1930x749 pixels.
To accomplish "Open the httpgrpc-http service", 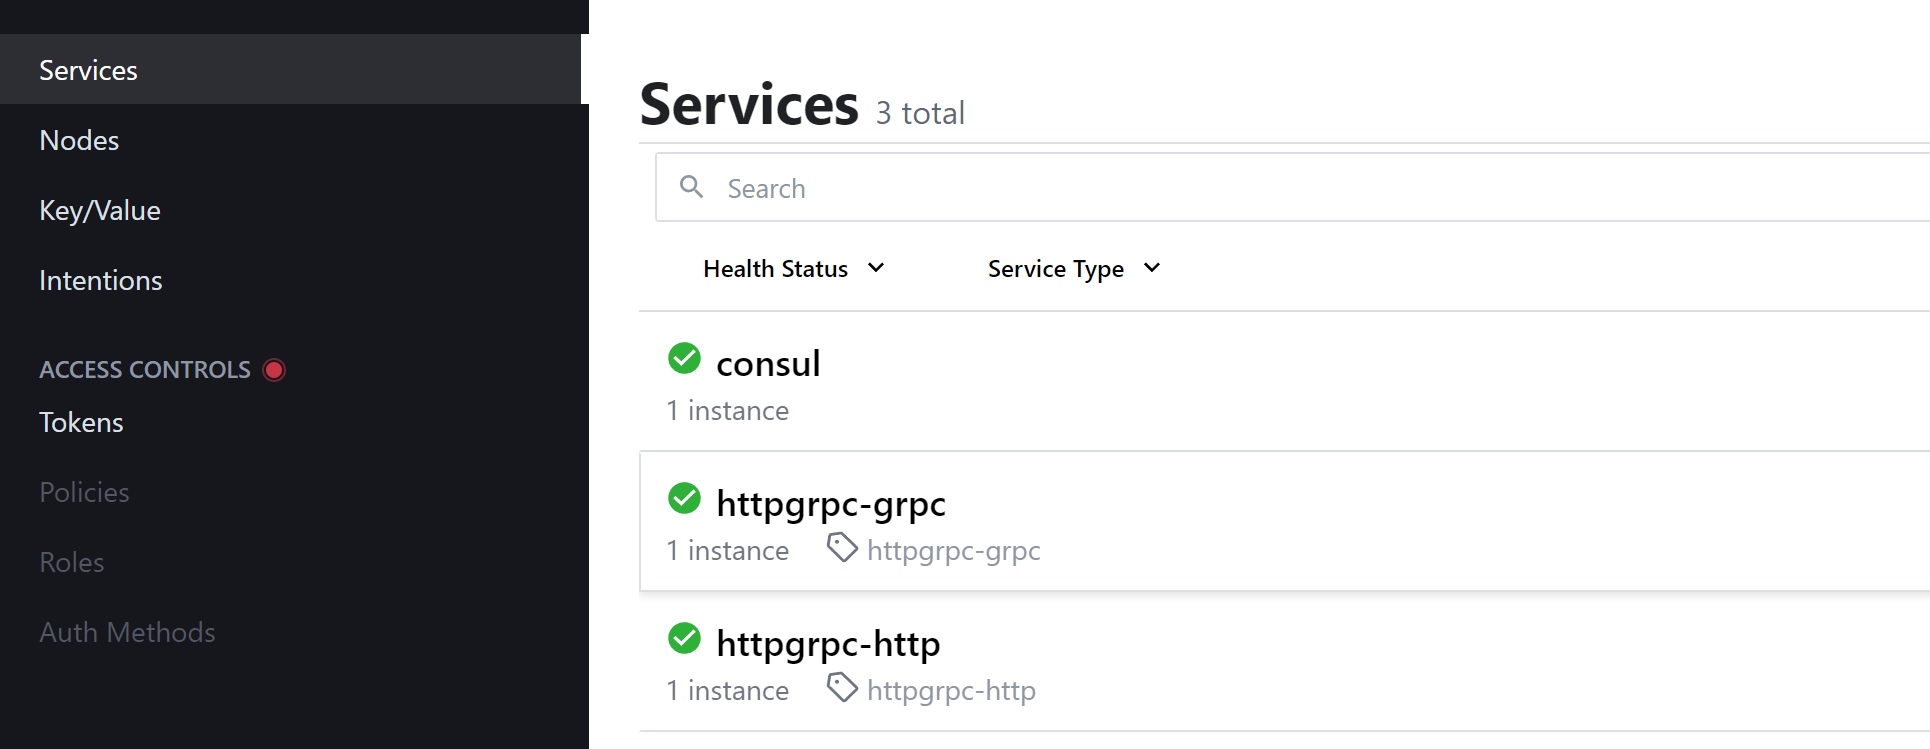I will [828, 643].
